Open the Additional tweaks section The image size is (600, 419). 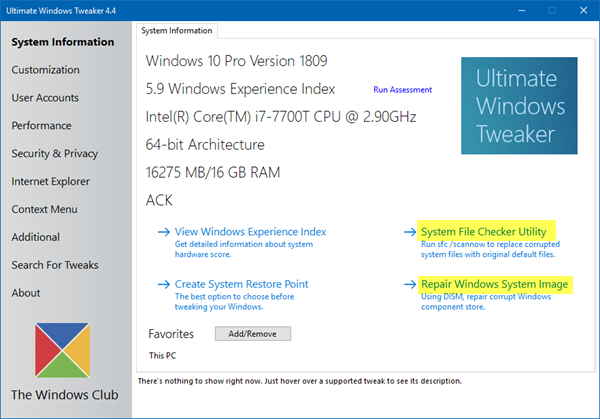click(x=36, y=237)
